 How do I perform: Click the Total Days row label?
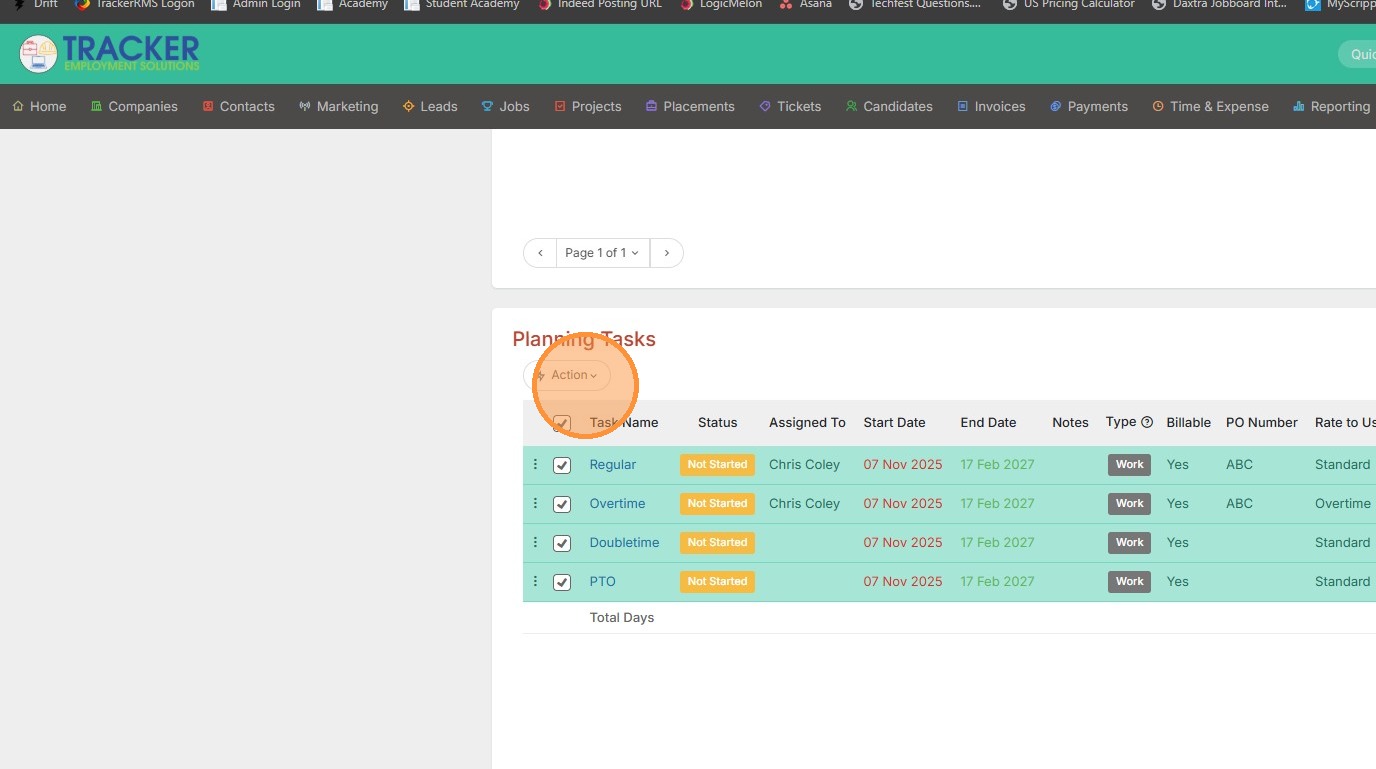(622, 617)
